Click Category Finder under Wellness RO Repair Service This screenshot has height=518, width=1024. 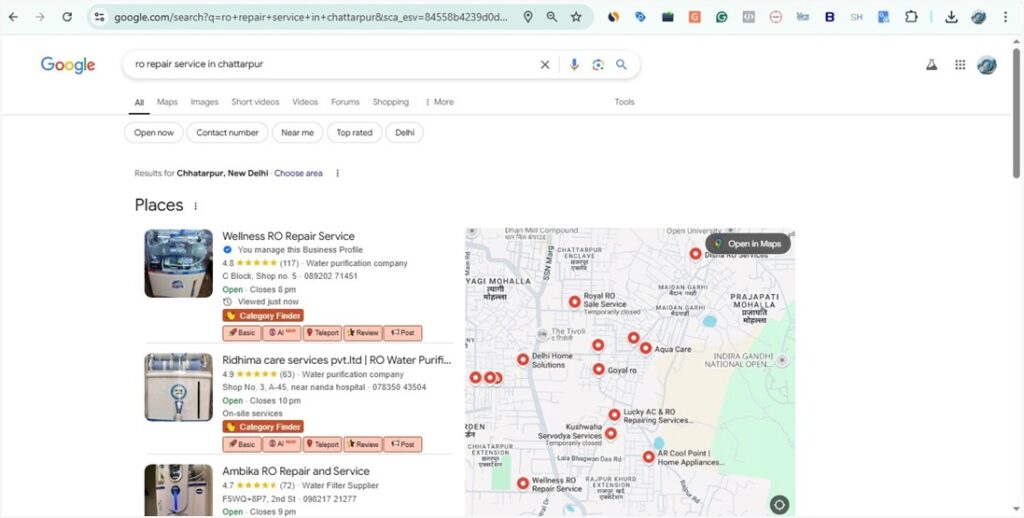coord(263,316)
